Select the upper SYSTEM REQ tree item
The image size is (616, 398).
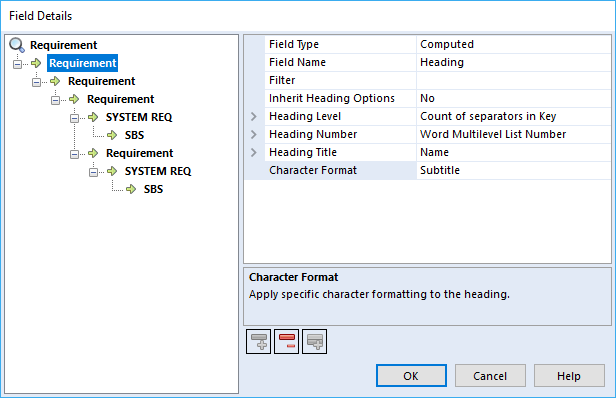point(139,117)
